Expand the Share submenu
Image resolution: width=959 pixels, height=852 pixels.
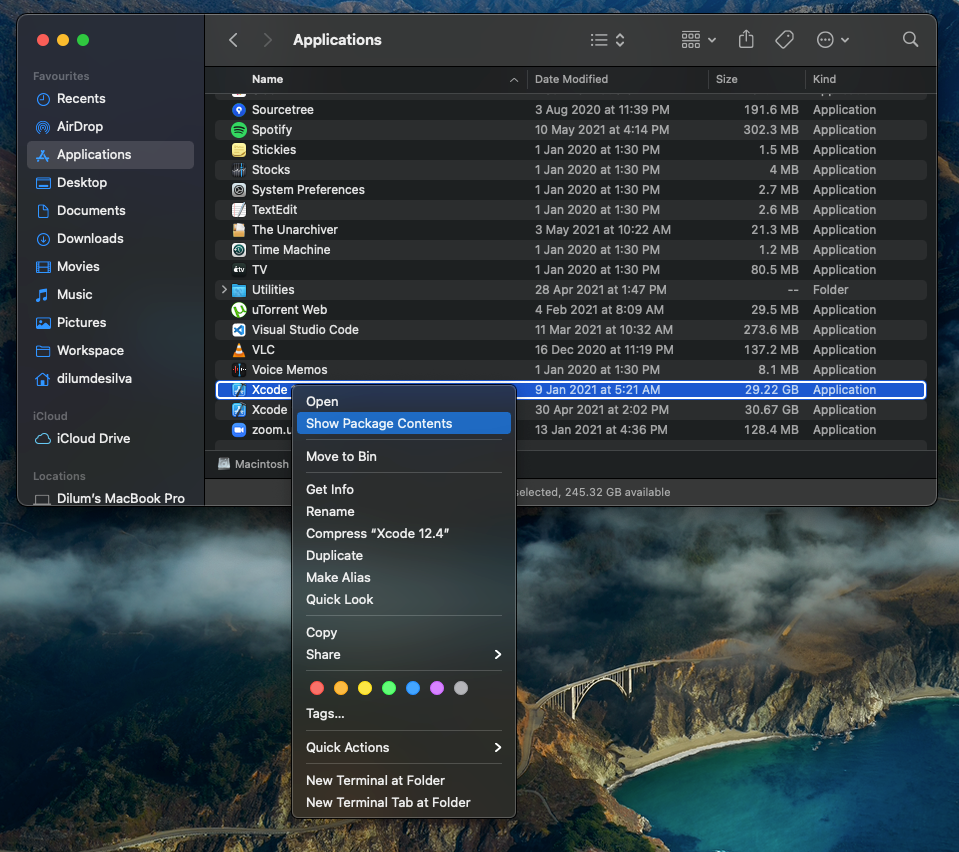(322, 654)
